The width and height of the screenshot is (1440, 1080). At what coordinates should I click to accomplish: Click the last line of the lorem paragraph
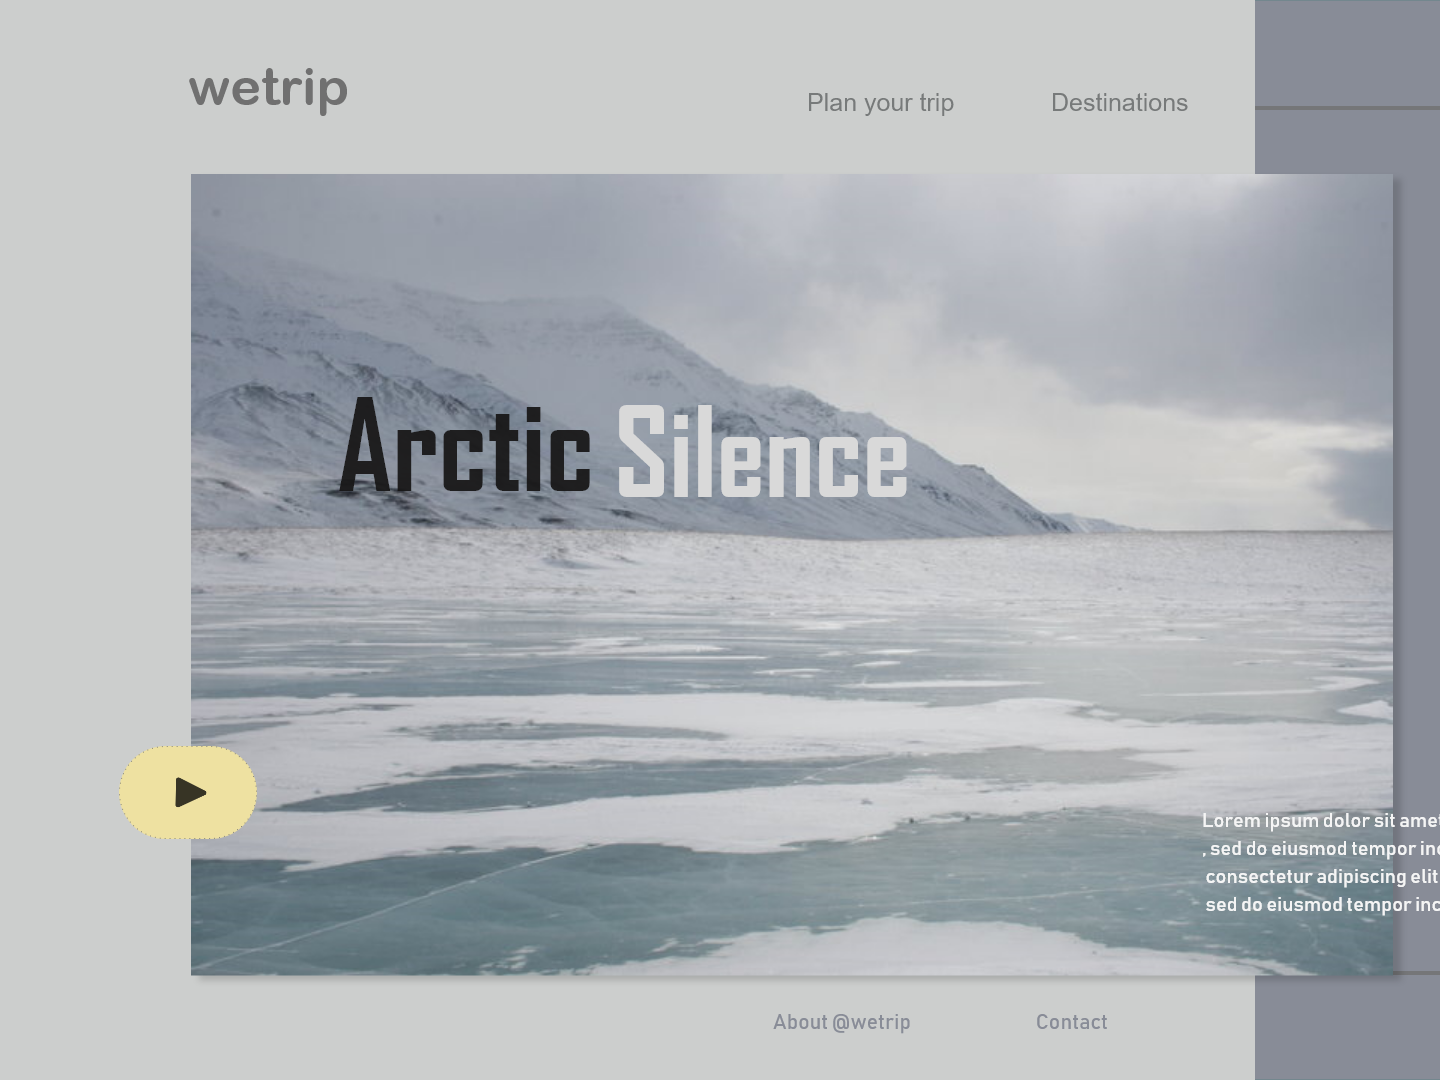1322,905
